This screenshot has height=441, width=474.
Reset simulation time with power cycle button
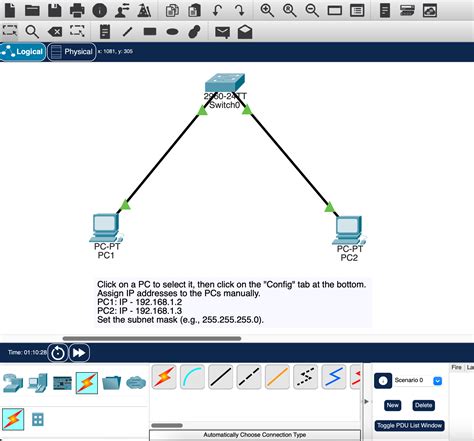(58, 353)
